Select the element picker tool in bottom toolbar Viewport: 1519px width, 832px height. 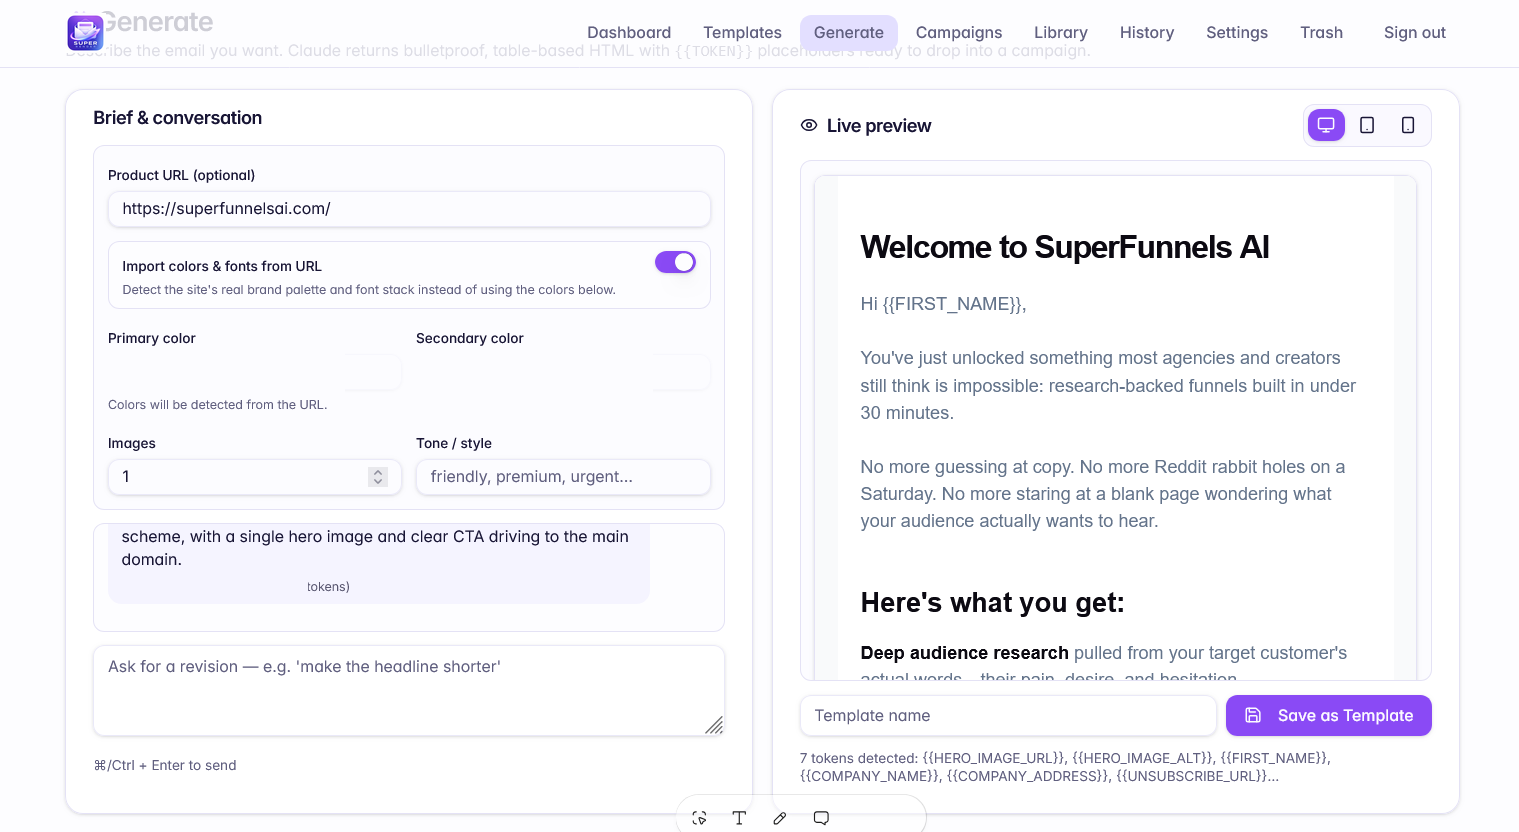point(699,818)
